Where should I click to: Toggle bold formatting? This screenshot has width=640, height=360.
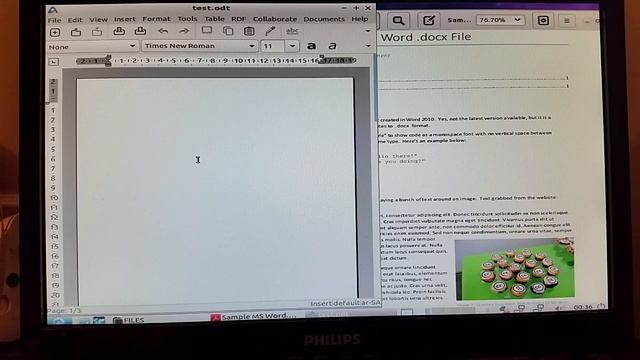(x=311, y=46)
